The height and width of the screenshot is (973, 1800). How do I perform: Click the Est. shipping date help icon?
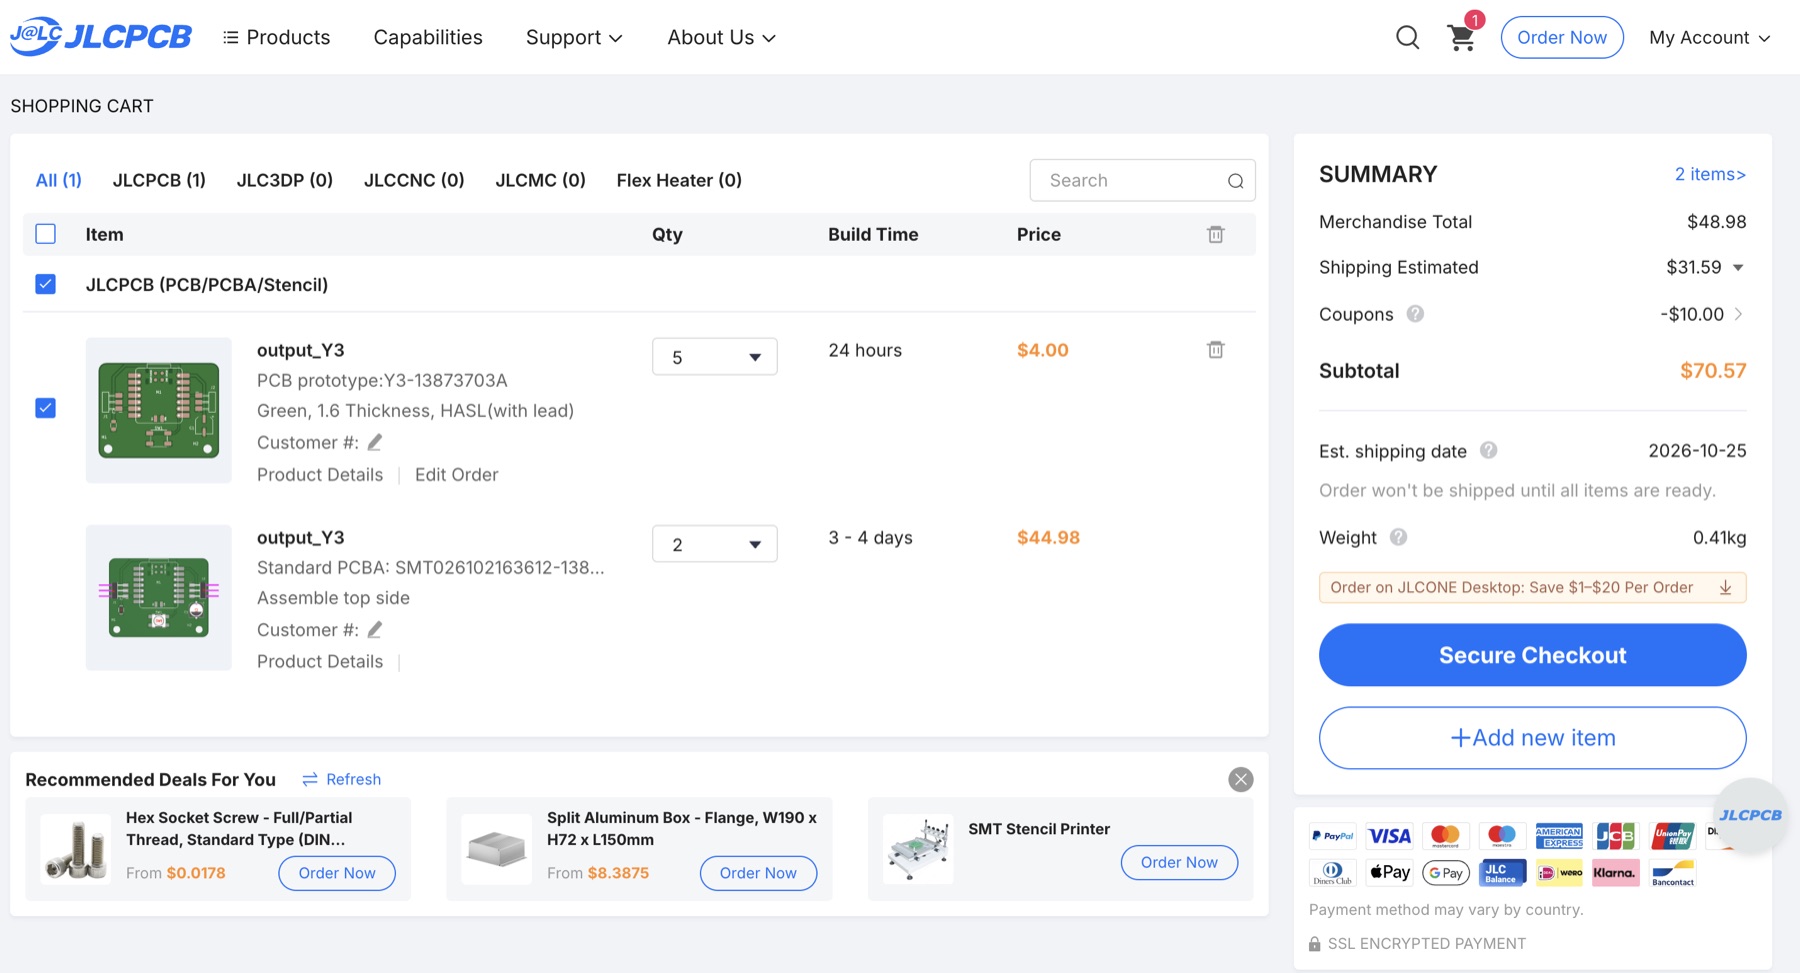coord(1488,450)
